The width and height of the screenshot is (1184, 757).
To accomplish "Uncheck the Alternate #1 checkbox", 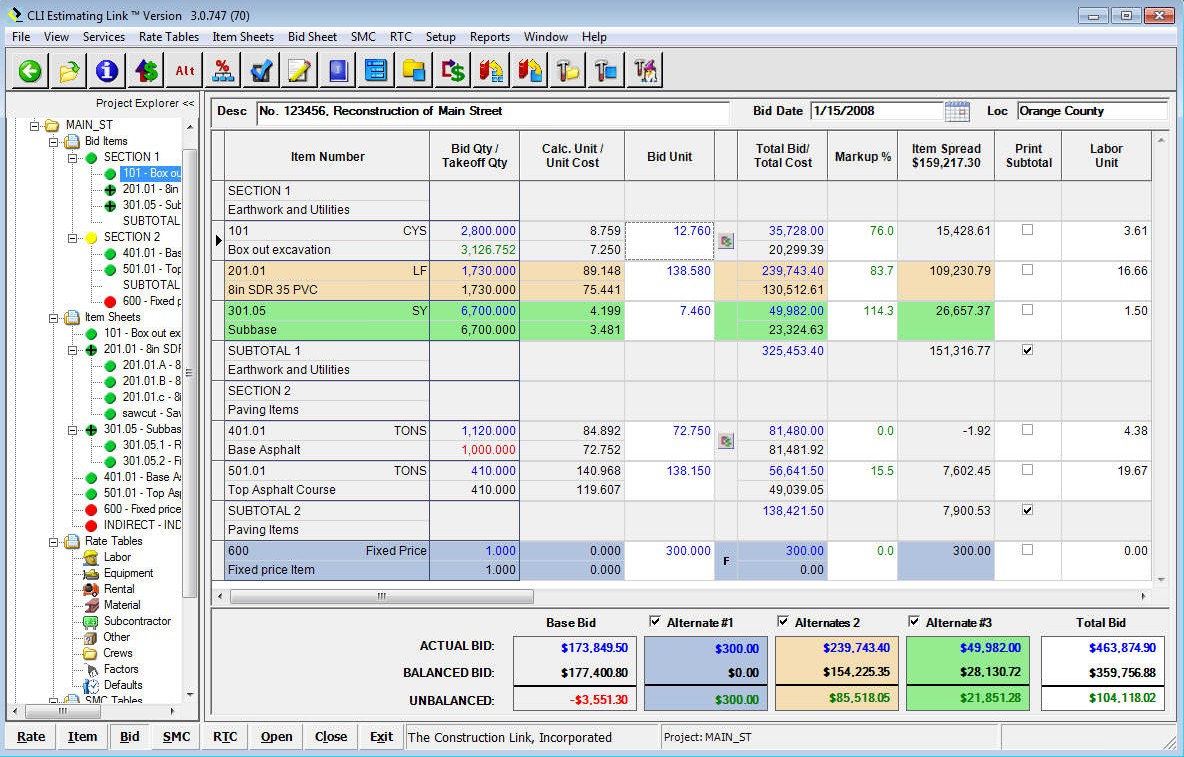I will coord(655,622).
